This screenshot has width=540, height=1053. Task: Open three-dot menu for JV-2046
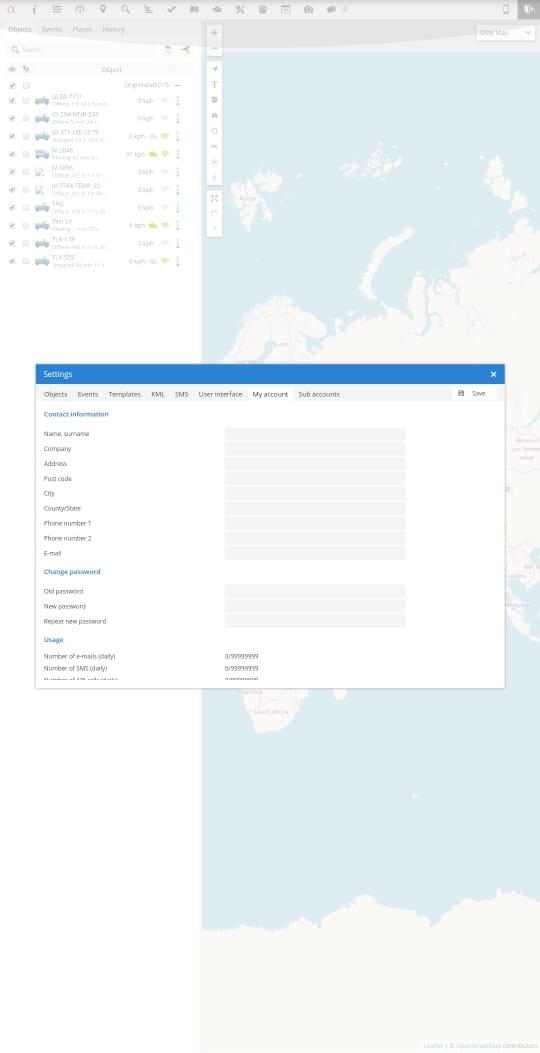tap(178, 154)
